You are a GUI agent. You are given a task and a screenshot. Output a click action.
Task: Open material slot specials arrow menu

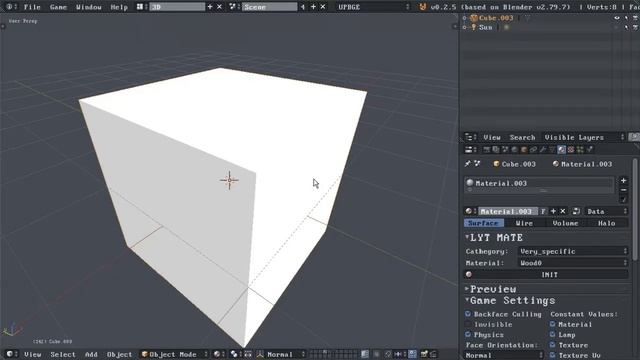click(623, 199)
